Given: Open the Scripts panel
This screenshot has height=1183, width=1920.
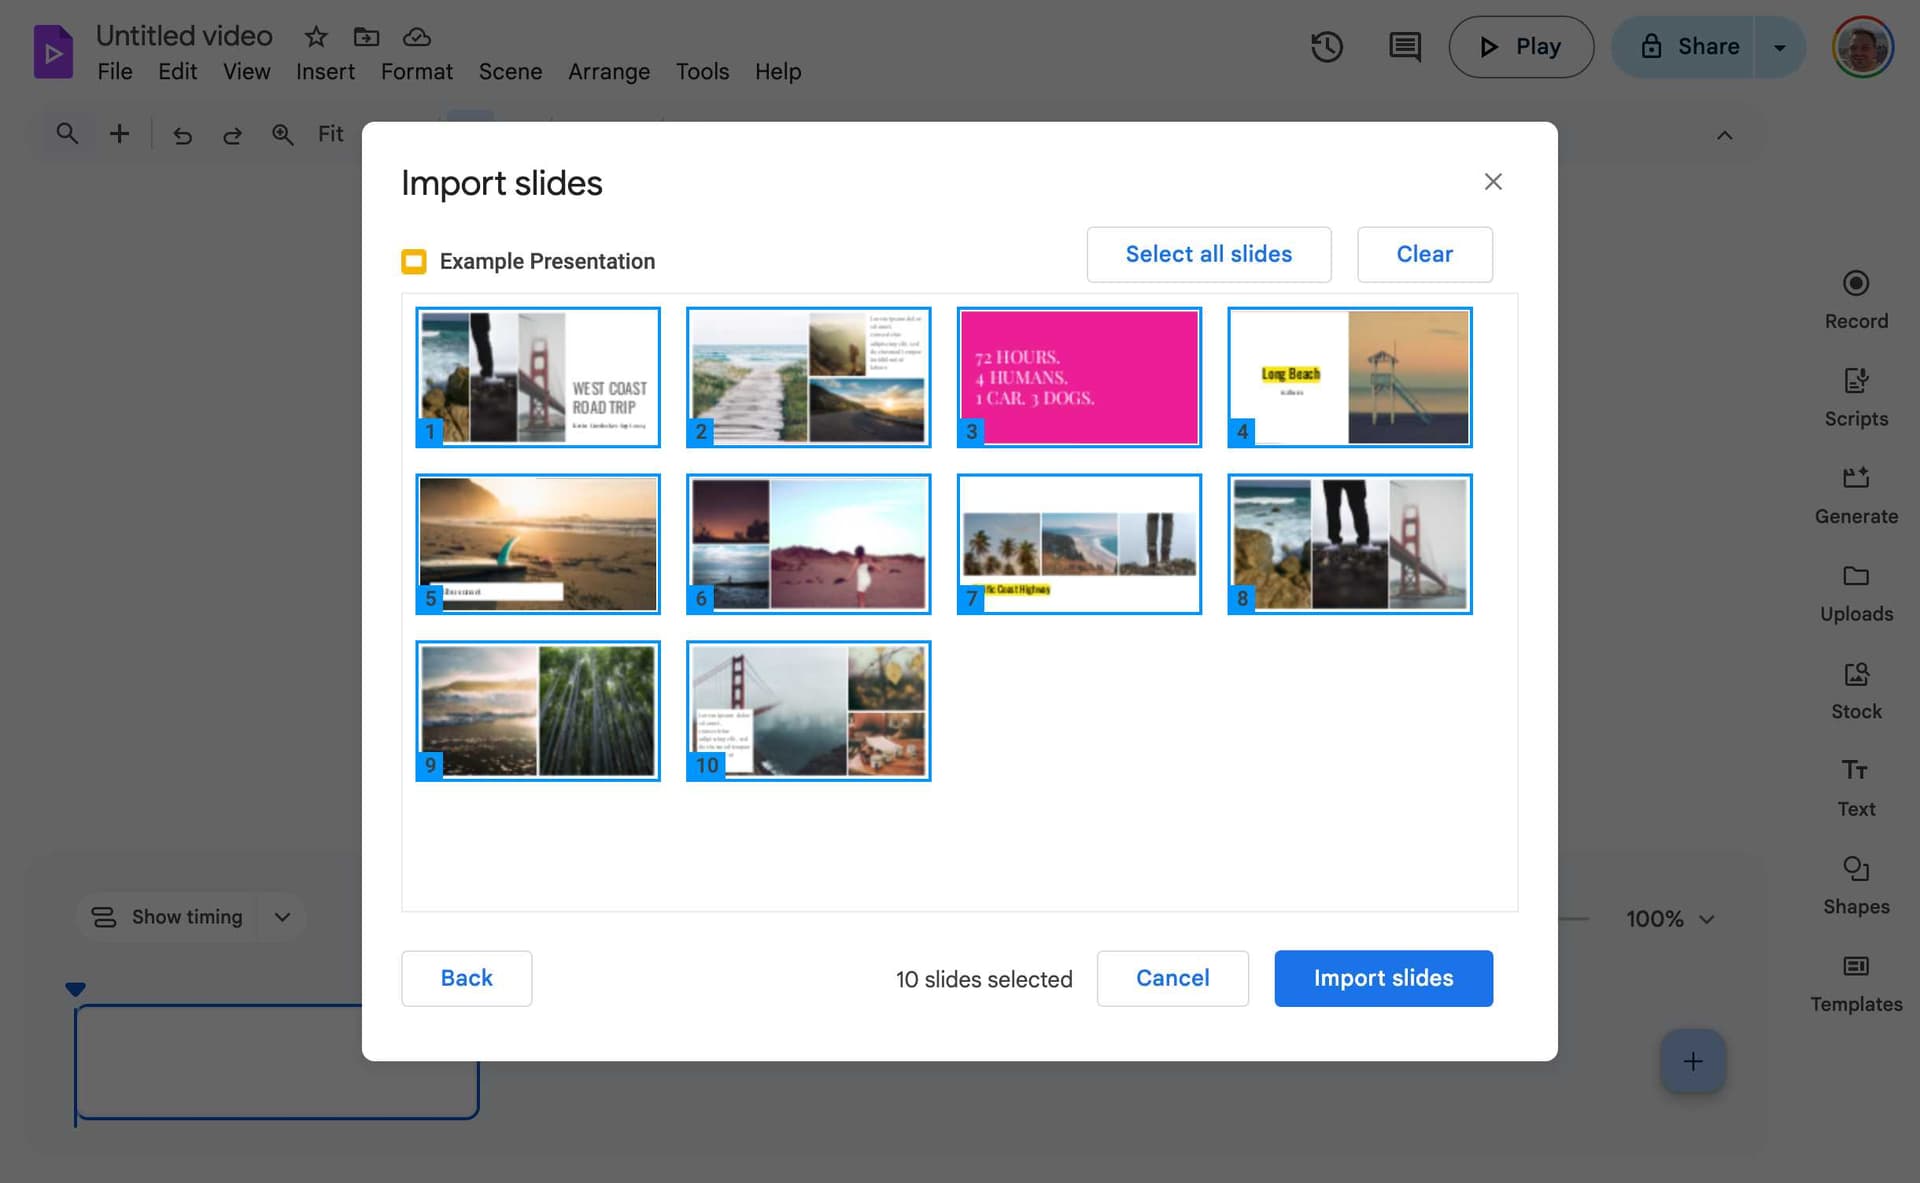Looking at the screenshot, I should click(1855, 396).
